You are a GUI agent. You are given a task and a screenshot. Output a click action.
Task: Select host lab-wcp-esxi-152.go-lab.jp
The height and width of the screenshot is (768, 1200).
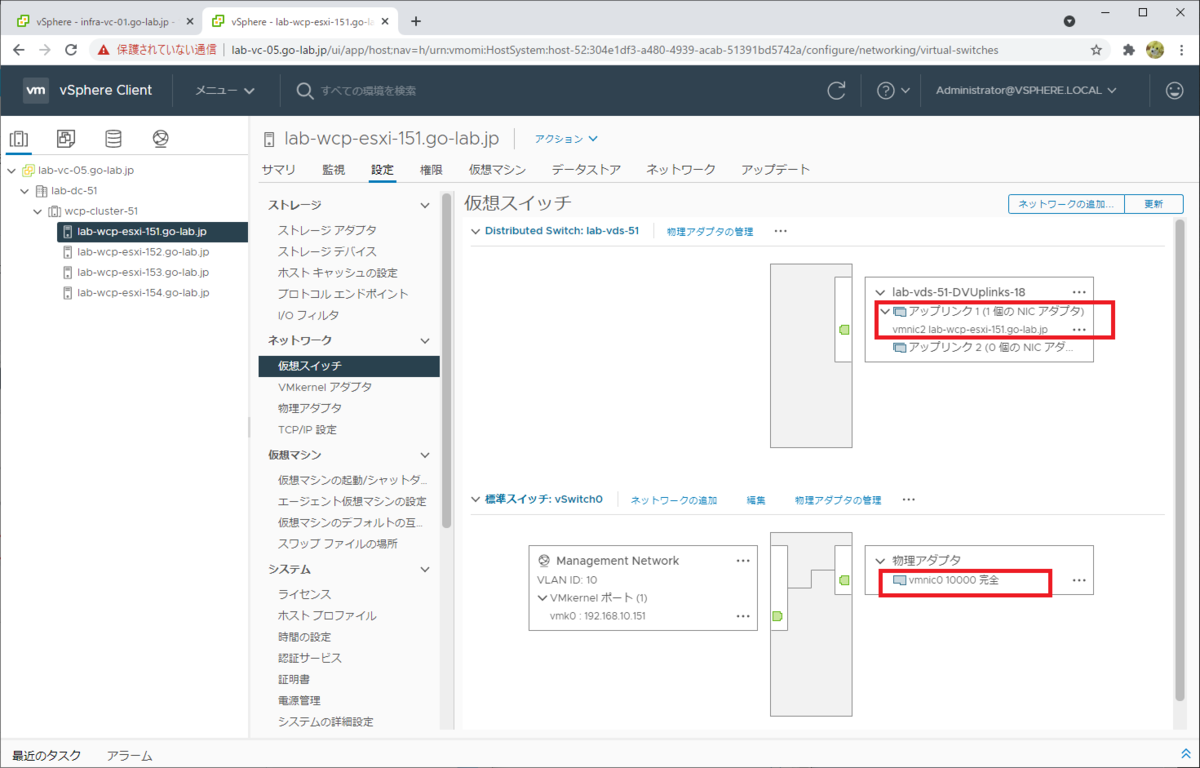[143, 252]
